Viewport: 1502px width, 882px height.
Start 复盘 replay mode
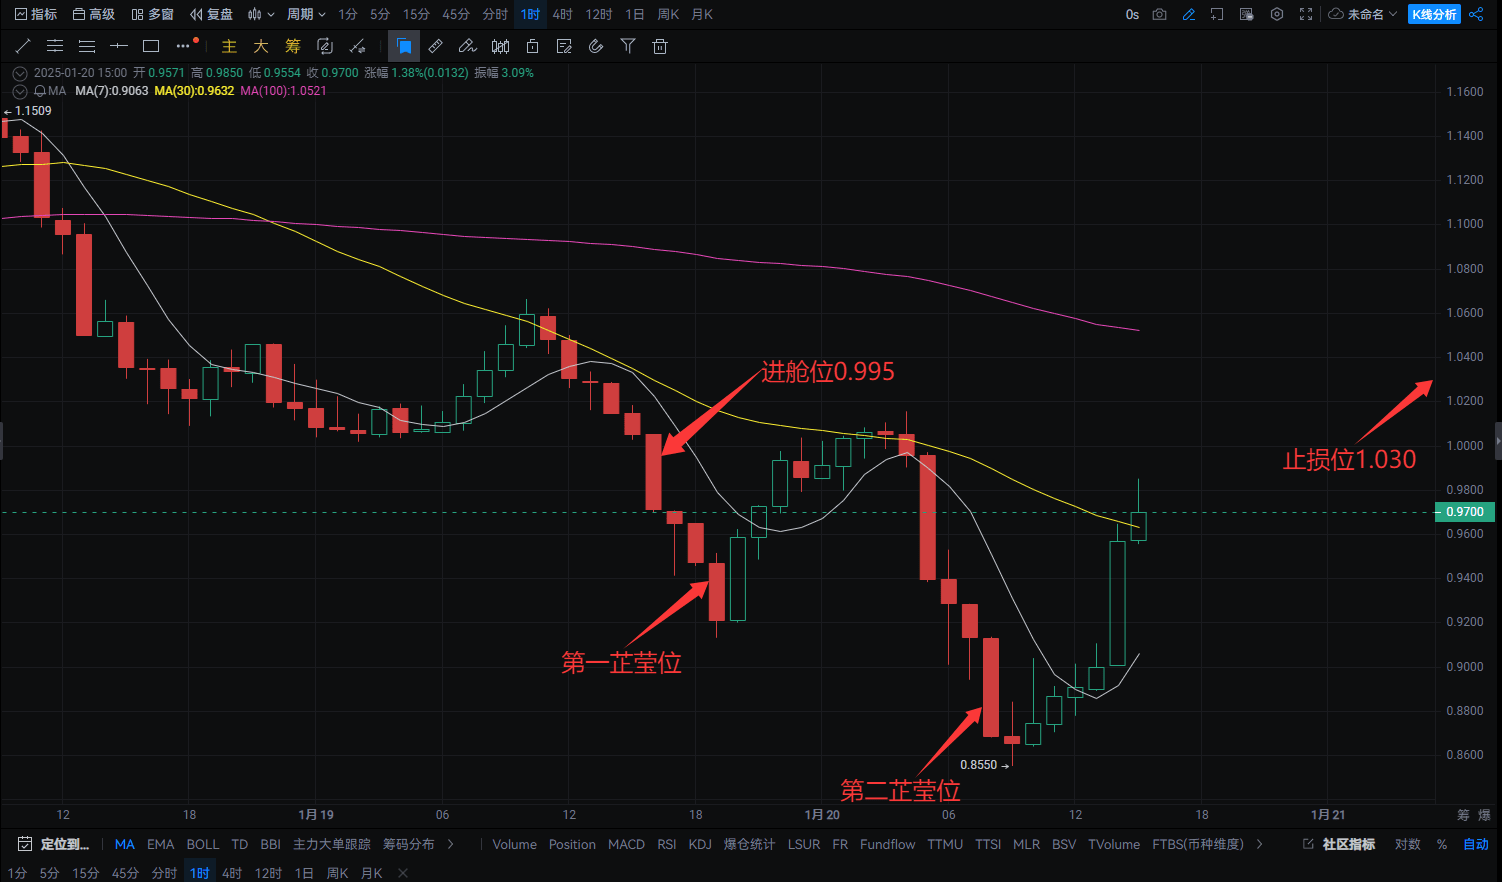click(211, 14)
